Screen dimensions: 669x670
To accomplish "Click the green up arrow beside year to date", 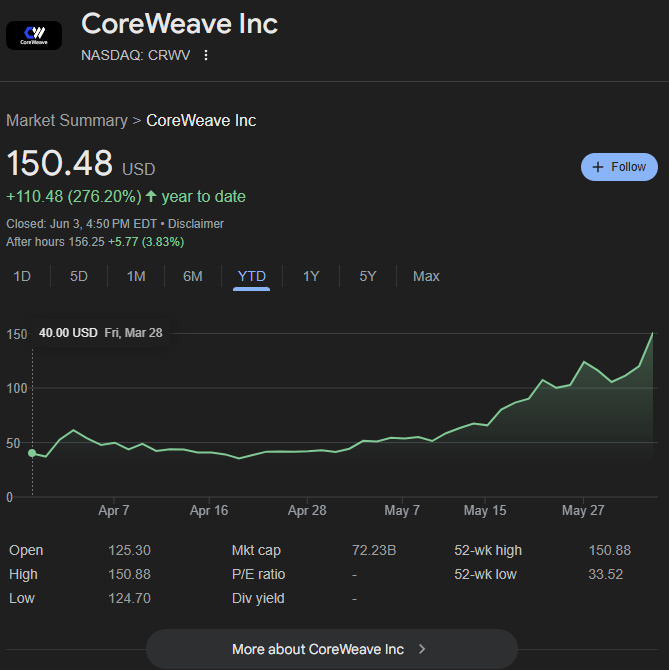I will point(151,196).
